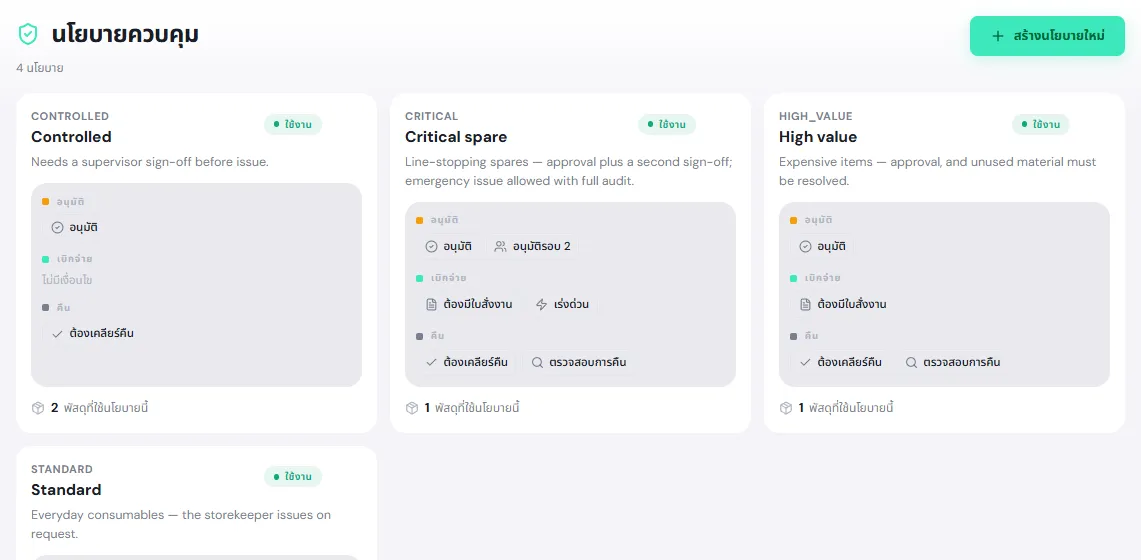This screenshot has width=1141, height=560.
Task: Open the Critical spare policy title
Action: tap(456, 137)
